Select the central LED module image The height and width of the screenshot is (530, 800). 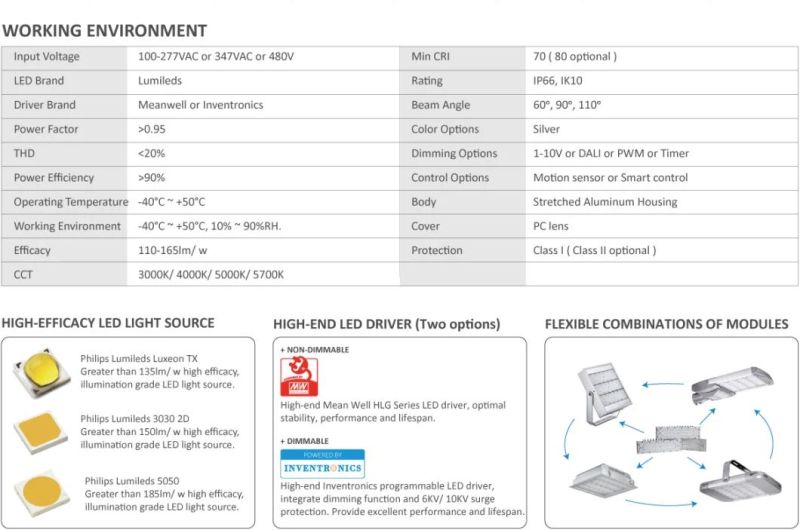pyautogui.click(x=671, y=439)
